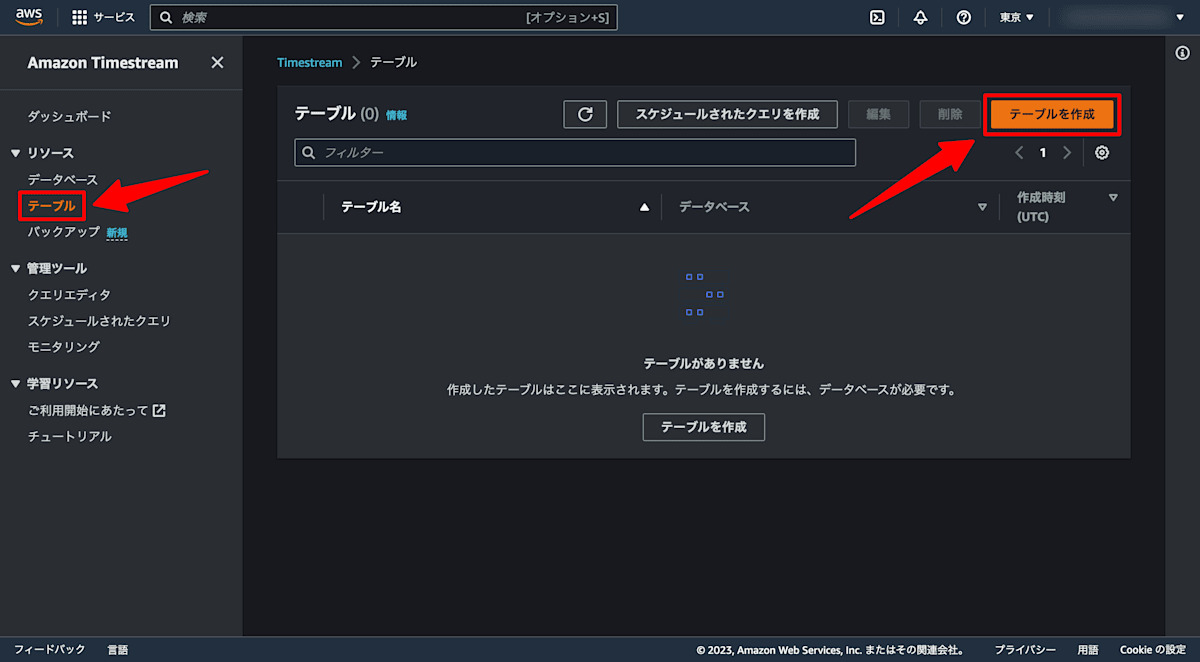The width and height of the screenshot is (1200, 662).
Task: Open the help question mark icon
Action: coord(964,17)
